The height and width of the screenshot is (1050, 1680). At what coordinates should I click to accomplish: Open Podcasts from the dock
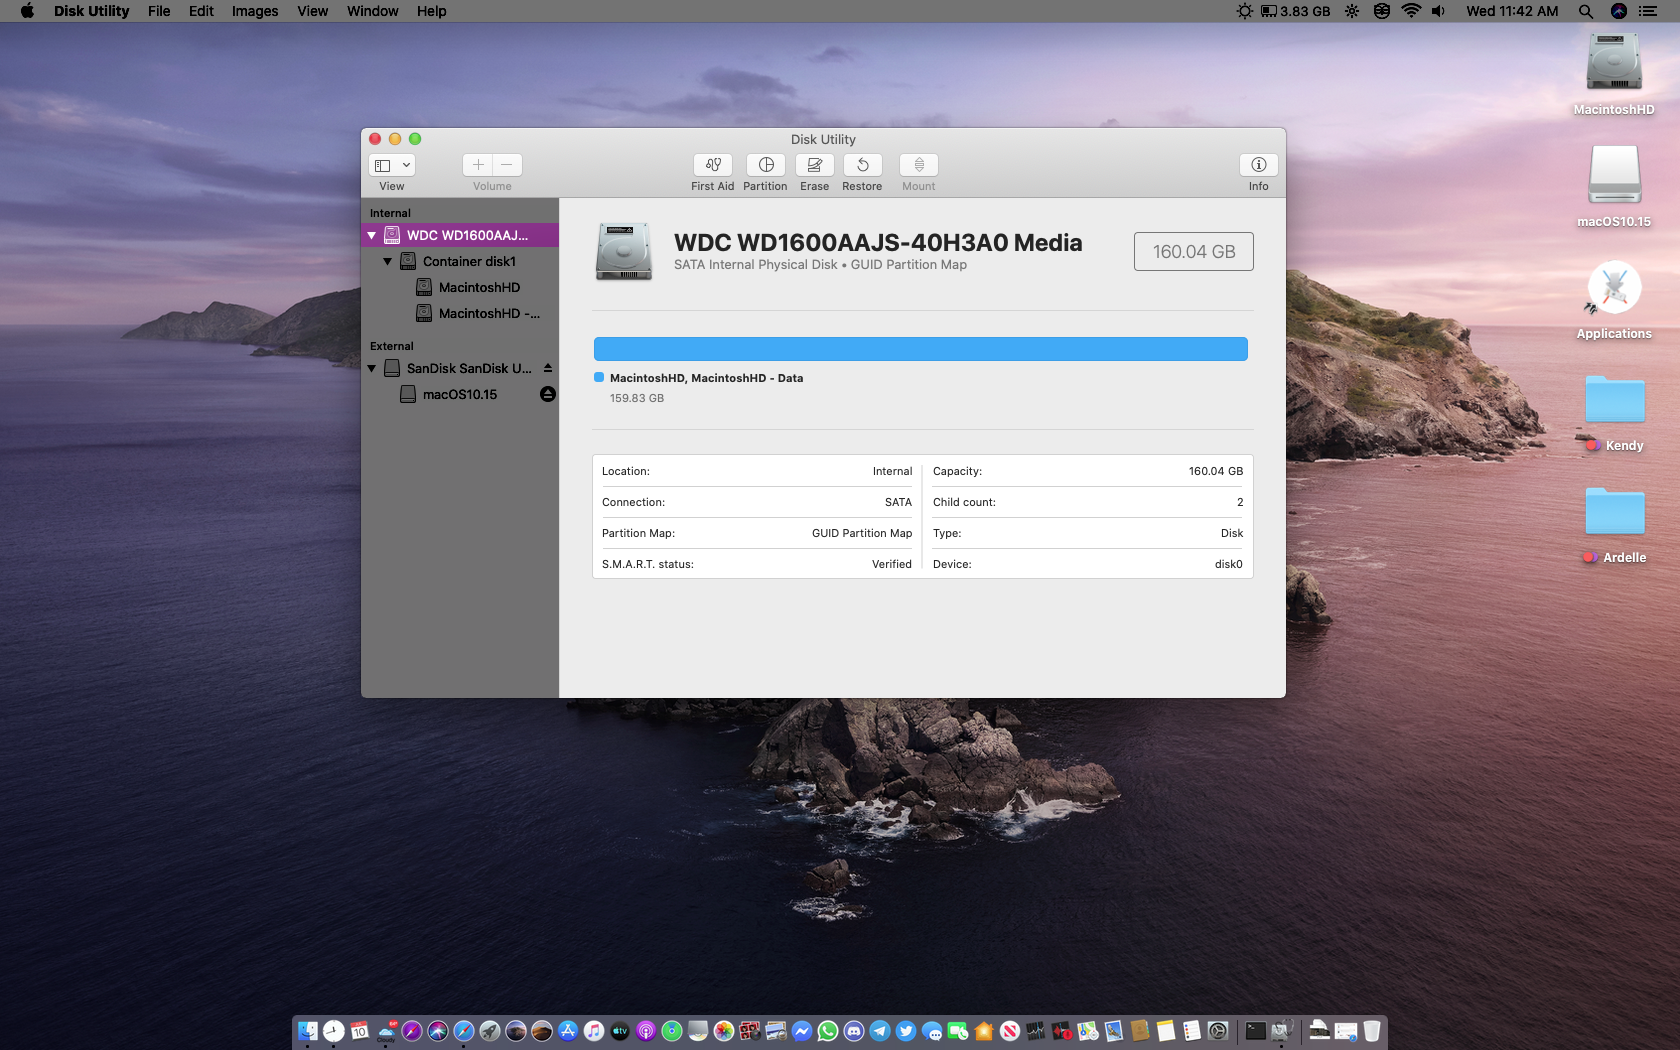(646, 1031)
